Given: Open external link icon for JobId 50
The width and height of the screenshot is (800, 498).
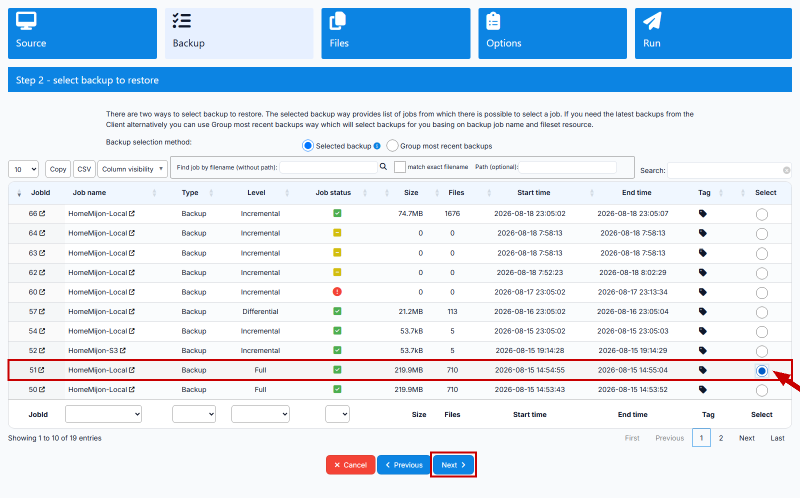Looking at the screenshot, I should pyautogui.click(x=41, y=389).
